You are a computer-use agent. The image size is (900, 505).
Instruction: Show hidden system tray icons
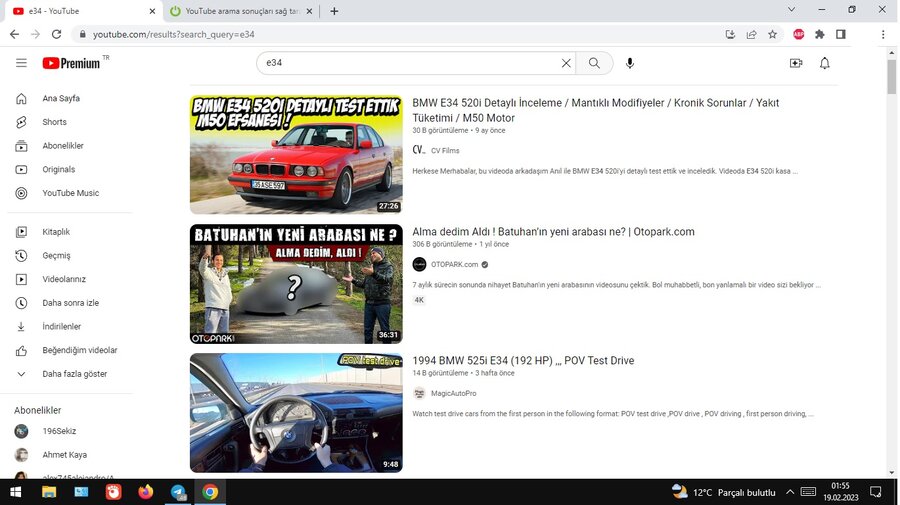click(790, 492)
